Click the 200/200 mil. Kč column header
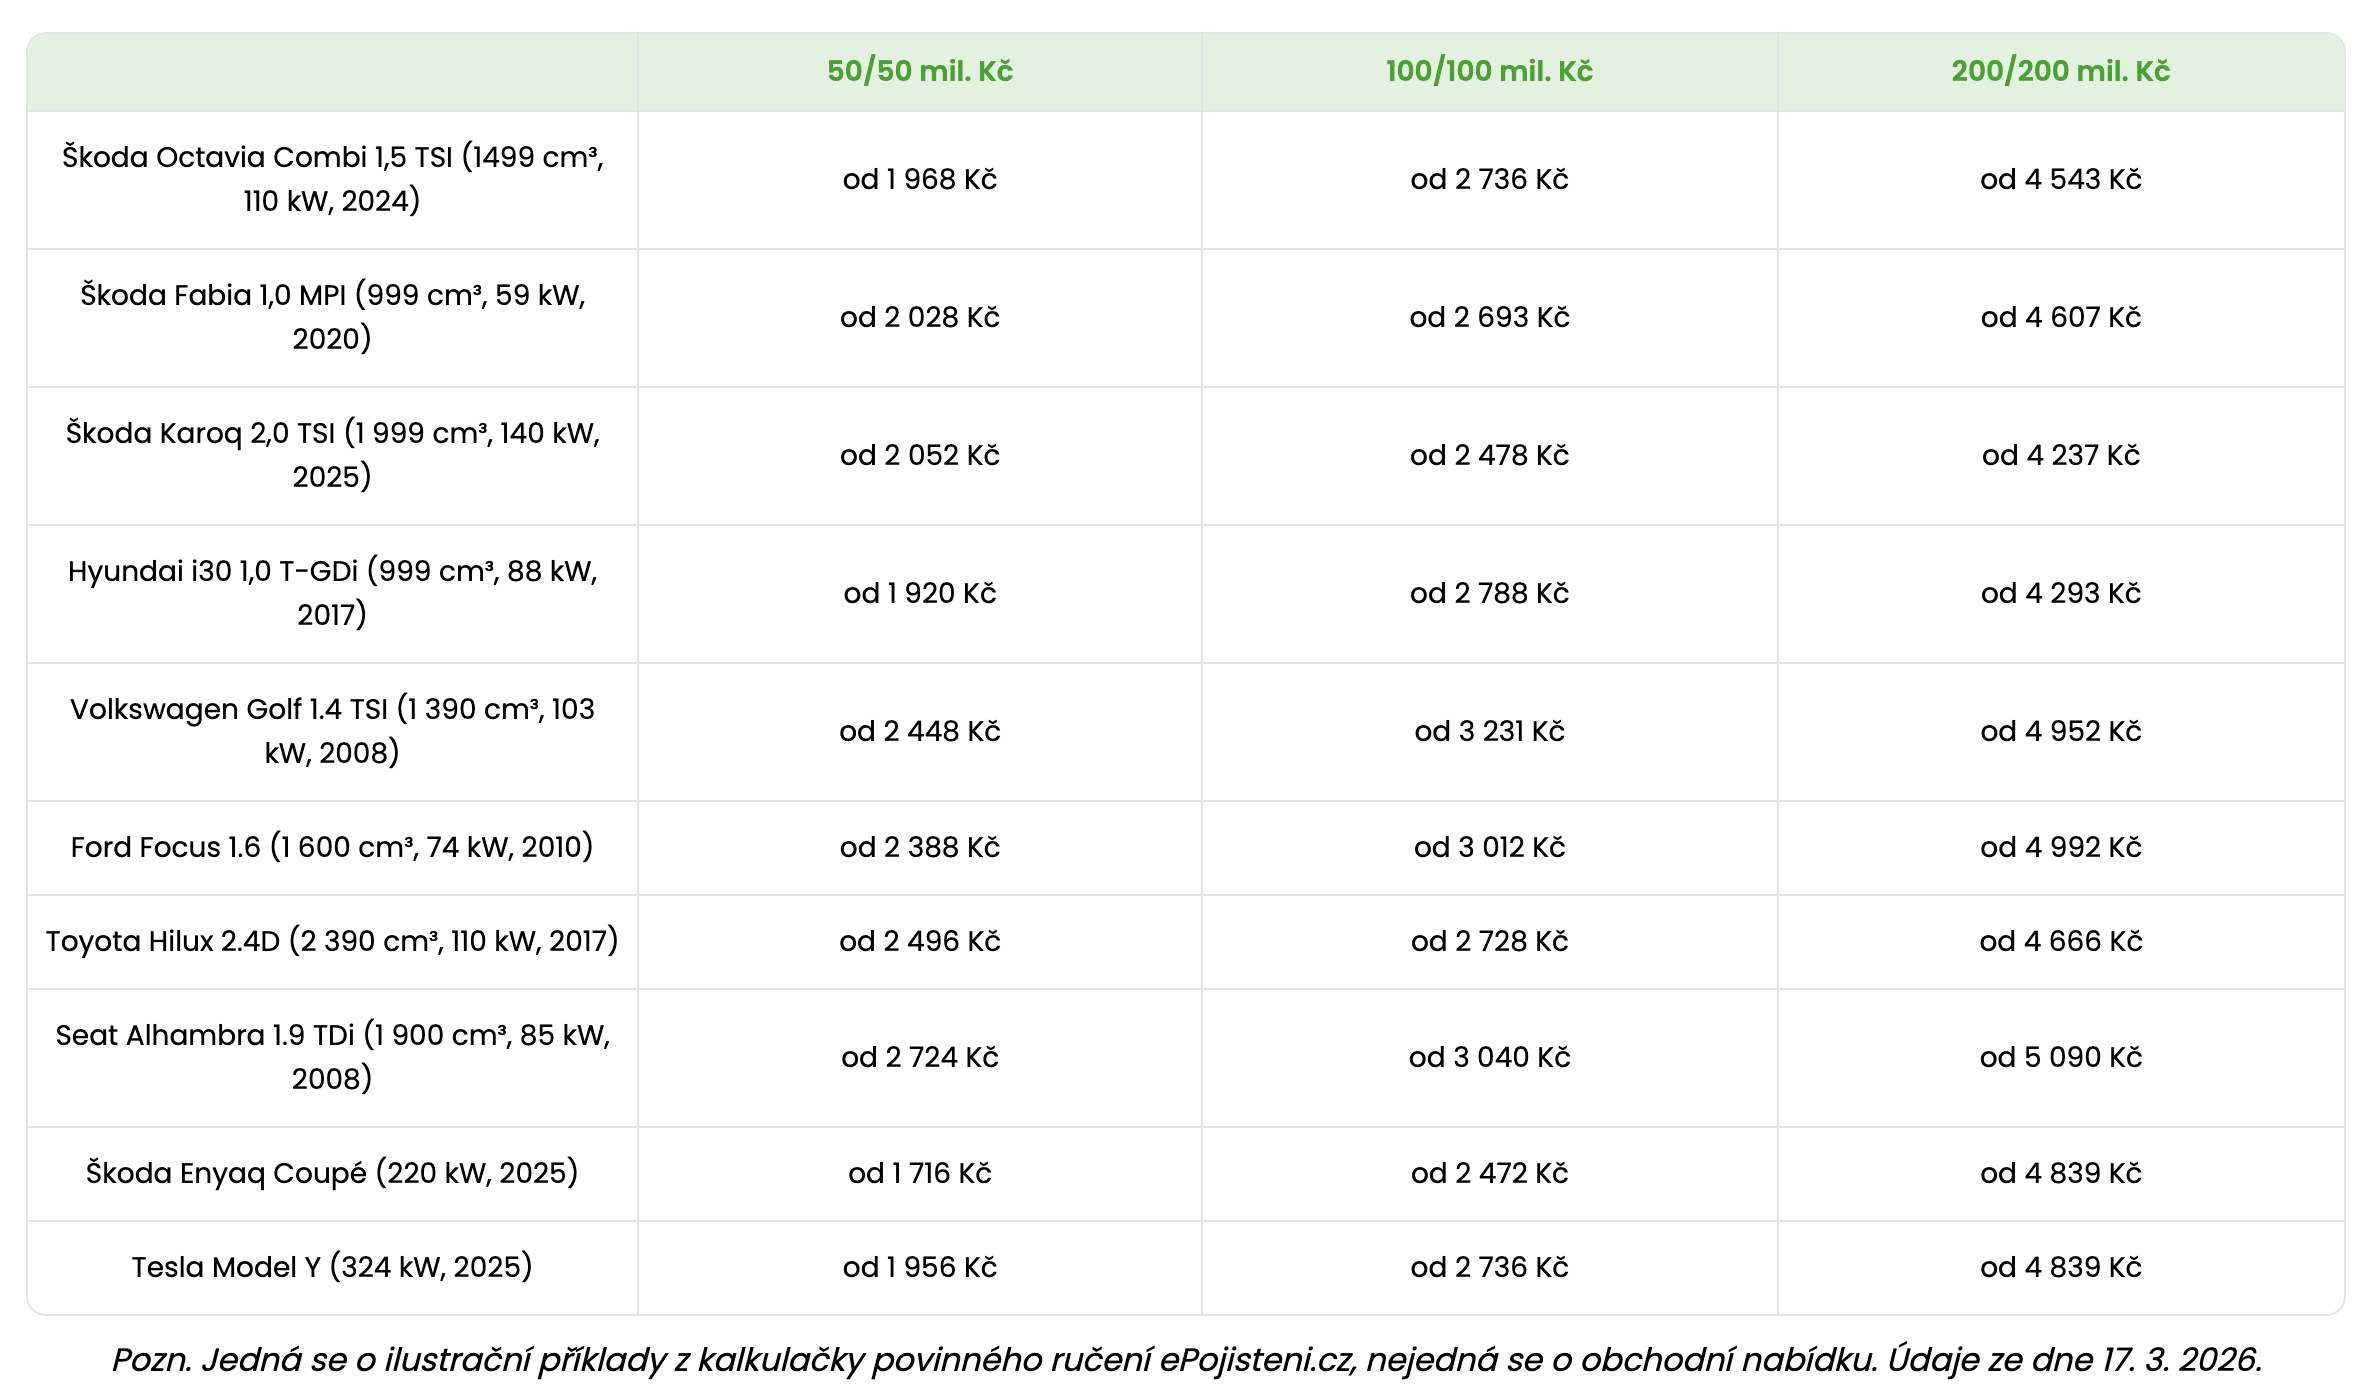The height and width of the screenshot is (1400, 2372). tap(2061, 71)
